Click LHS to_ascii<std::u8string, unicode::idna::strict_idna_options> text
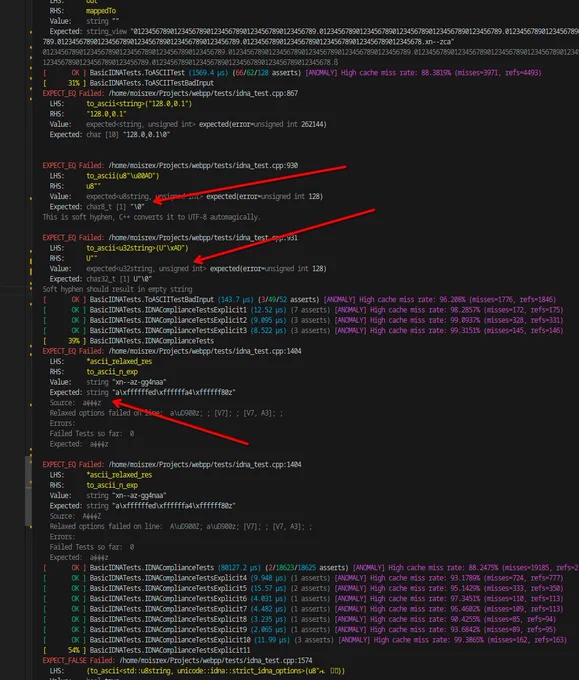This screenshot has height=680, width=579. tap(215, 670)
